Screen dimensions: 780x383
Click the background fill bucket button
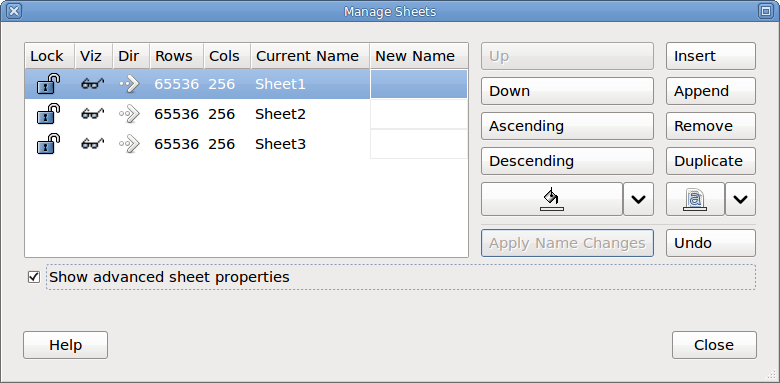[x=552, y=199]
